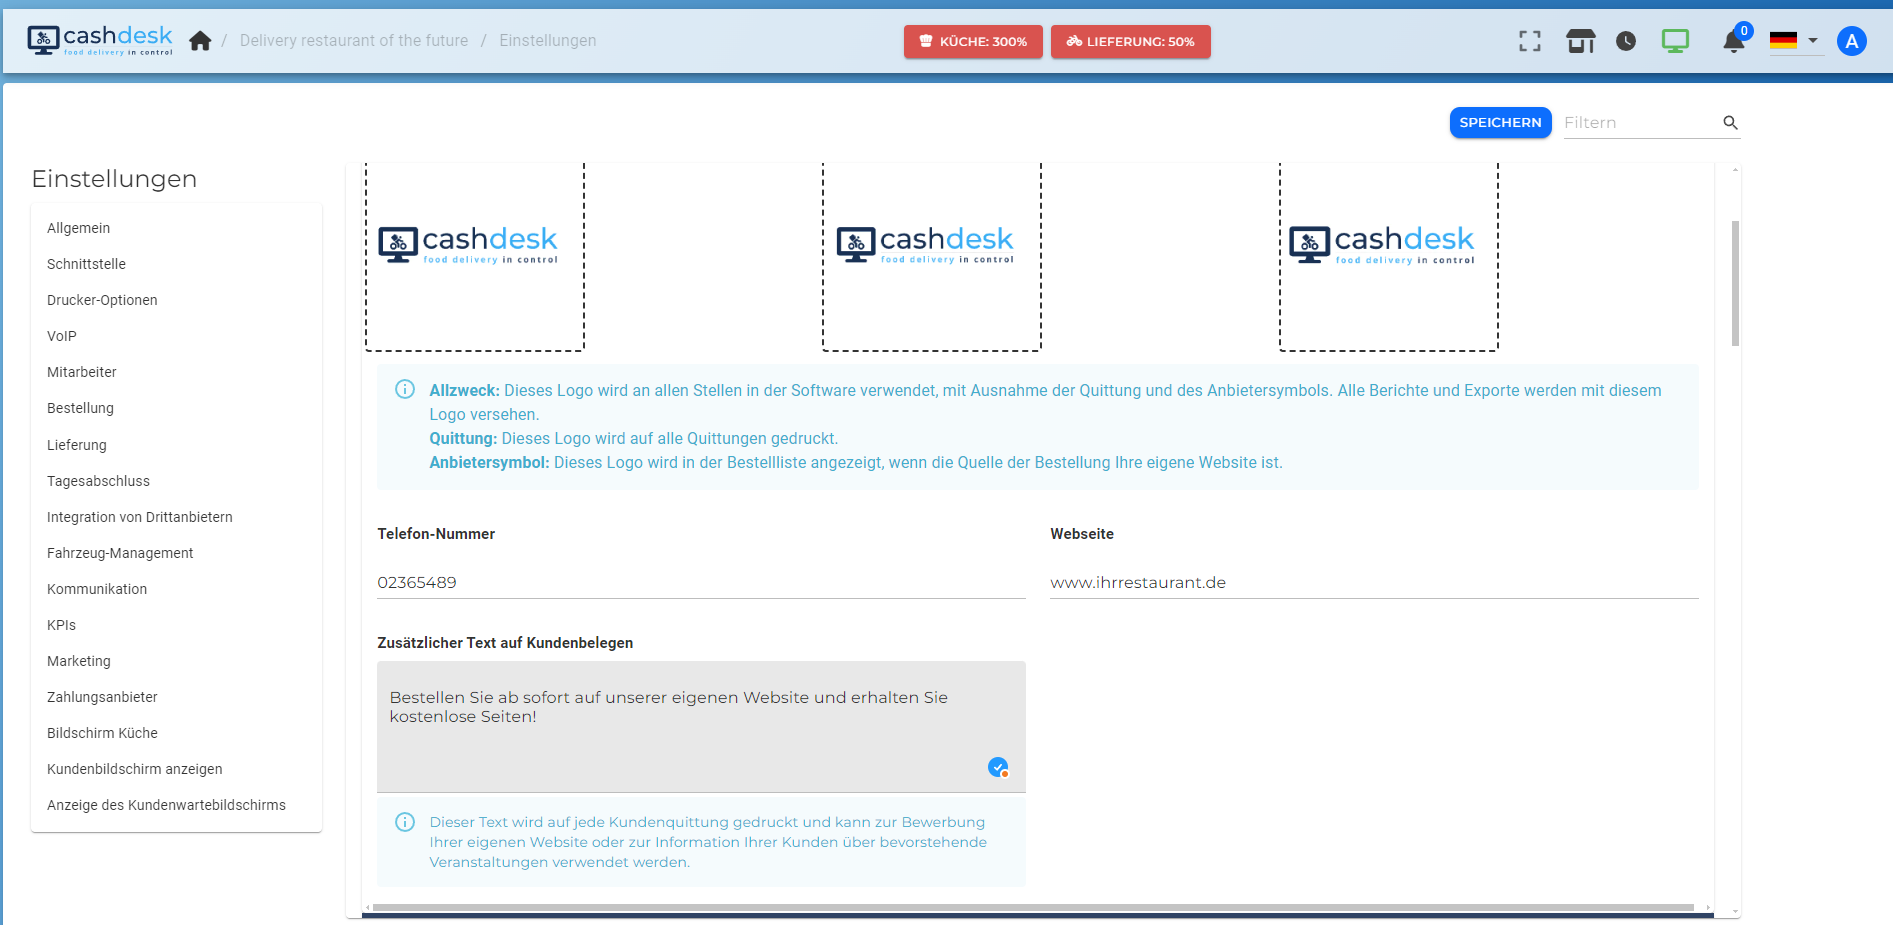This screenshot has height=925, width=1893.
Task: Focus the Filtern search field
Action: tap(1640, 123)
